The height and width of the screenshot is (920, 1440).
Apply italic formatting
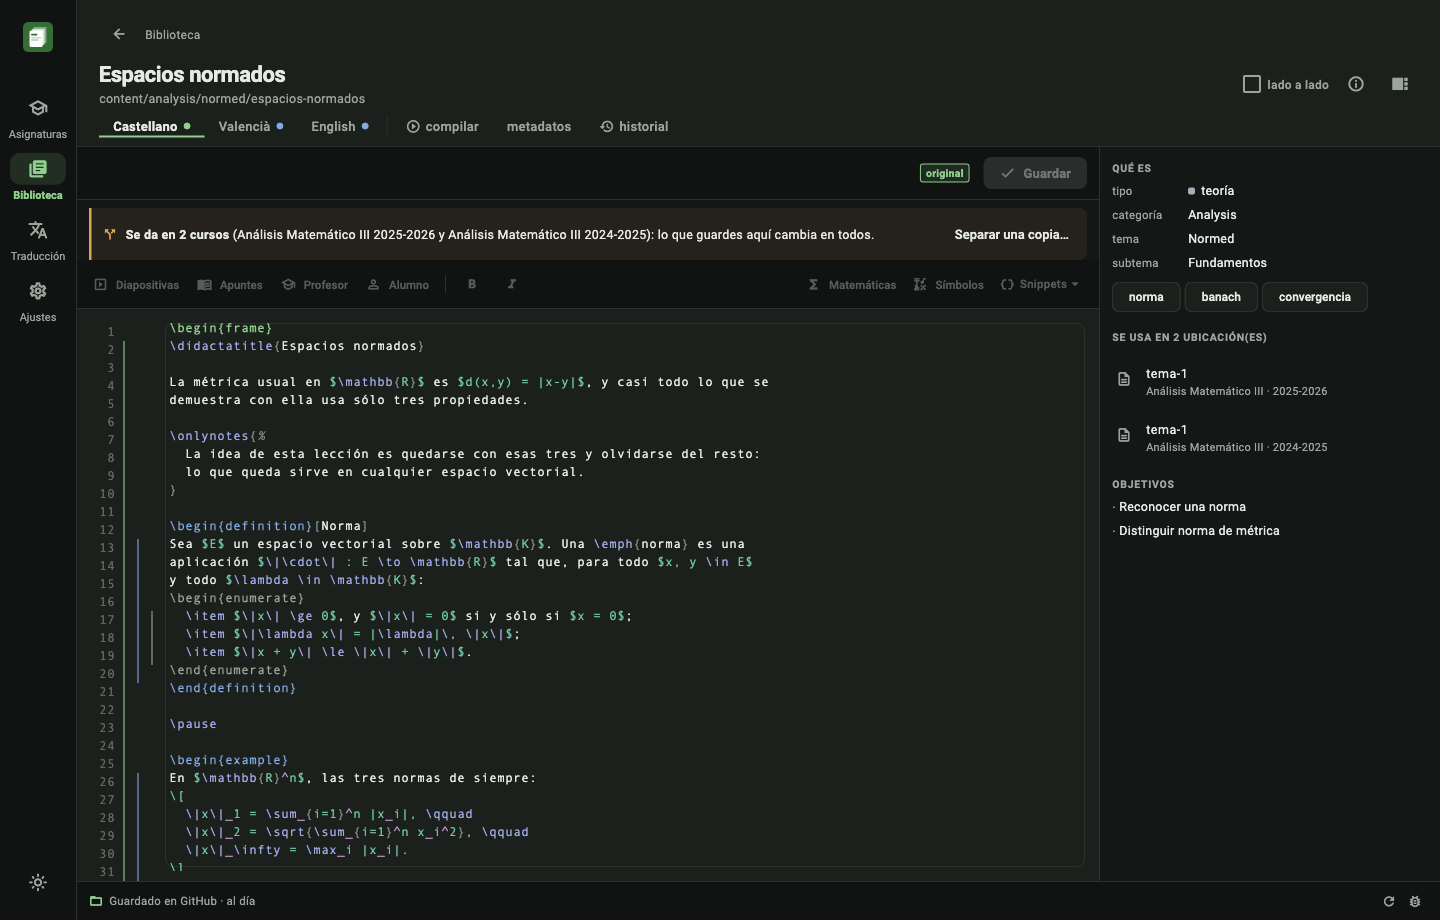512,284
